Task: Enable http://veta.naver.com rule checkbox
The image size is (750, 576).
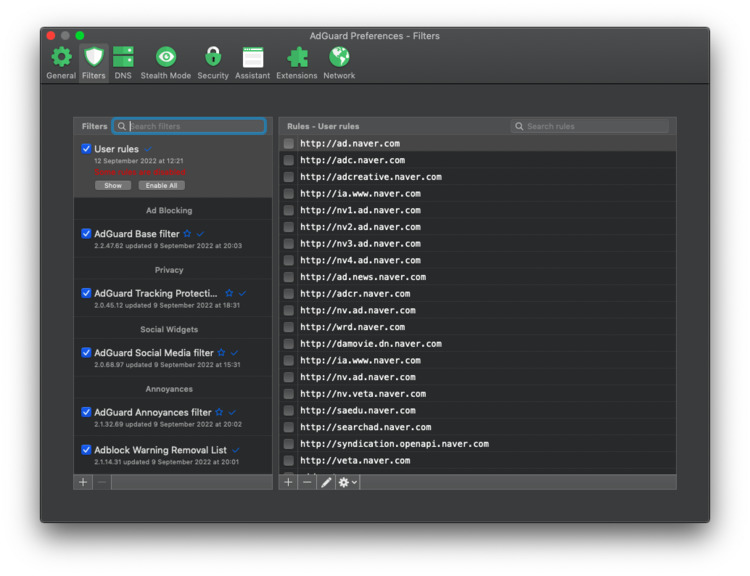Action: [288, 461]
